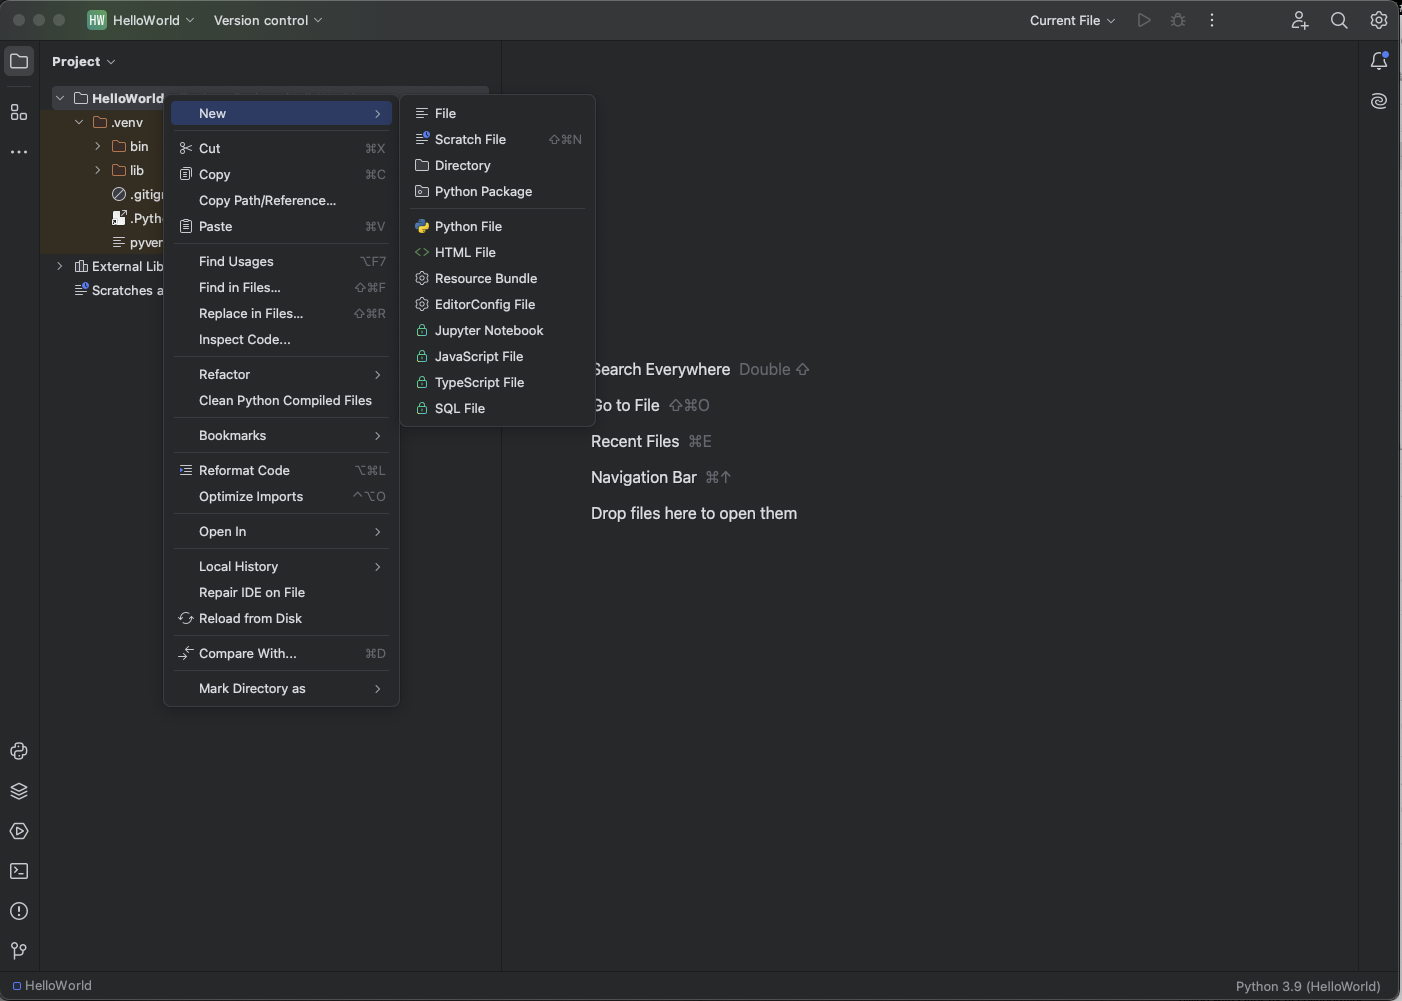Open the HelloWorld project dropdown
This screenshot has height=1001, width=1402.
[x=154, y=20]
